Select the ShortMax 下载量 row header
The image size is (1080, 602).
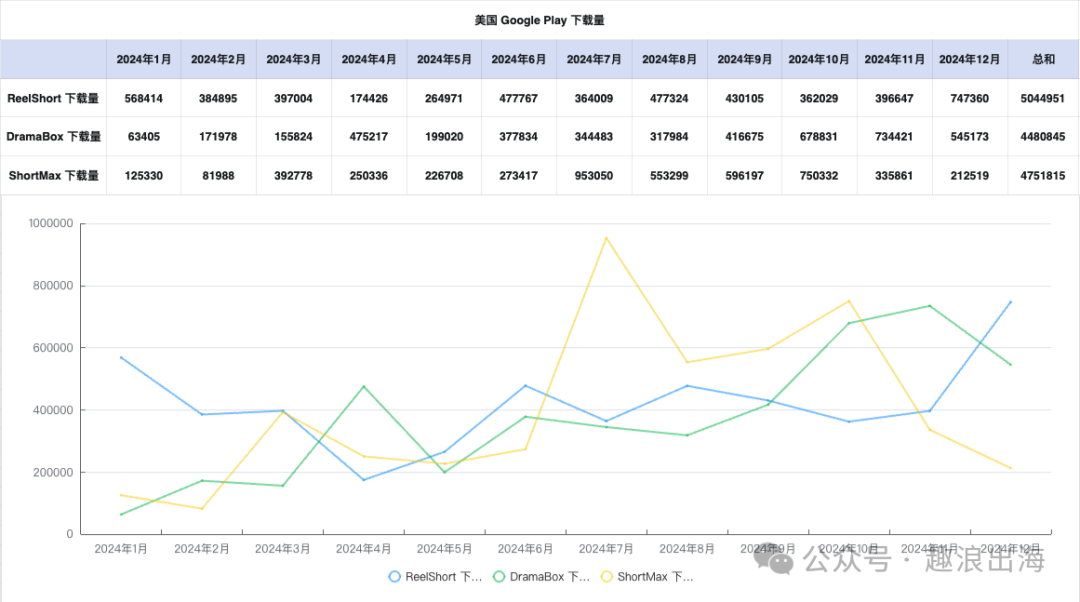coord(53,176)
